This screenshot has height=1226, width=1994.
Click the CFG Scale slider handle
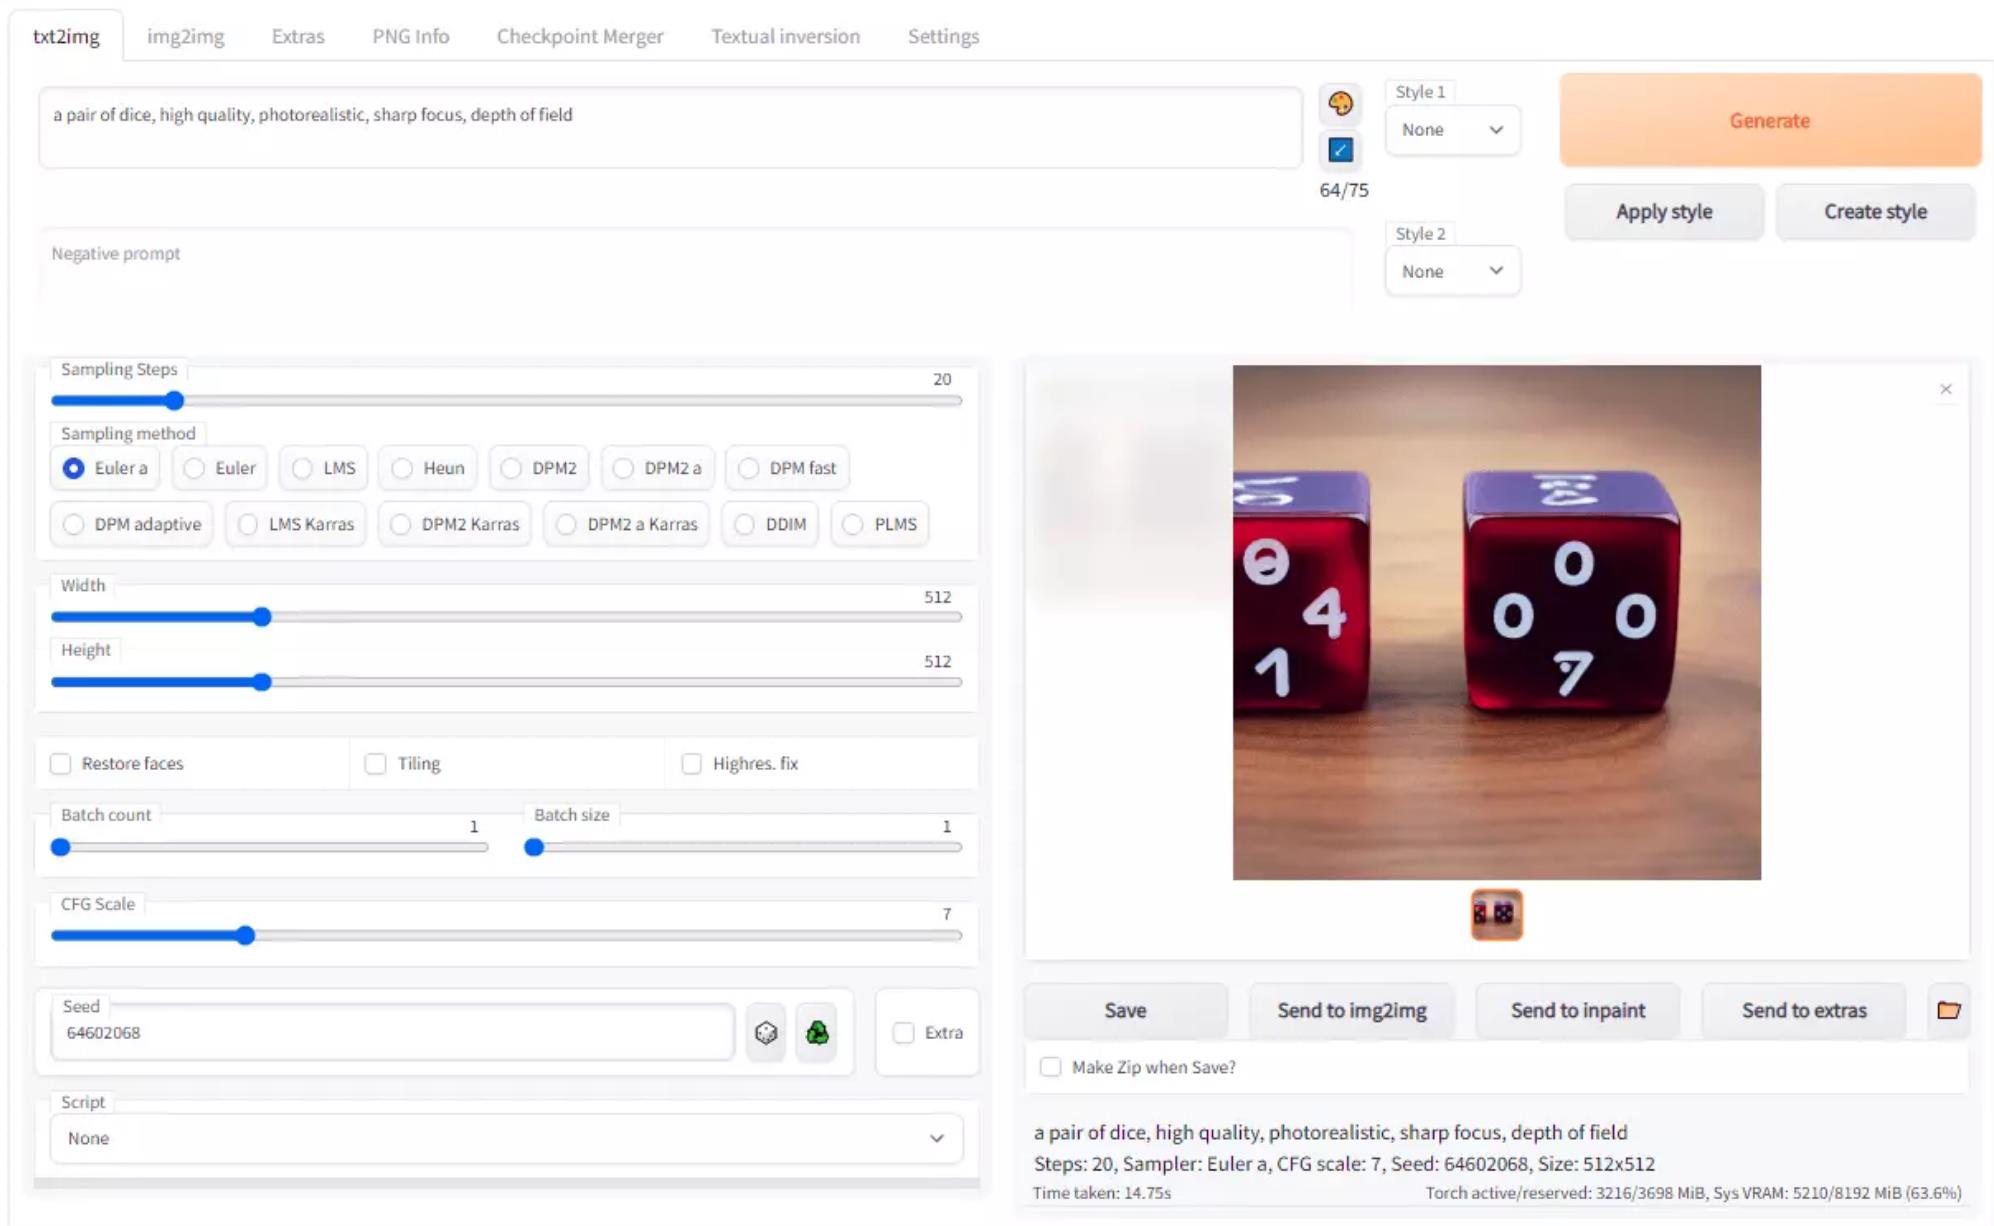(x=246, y=936)
